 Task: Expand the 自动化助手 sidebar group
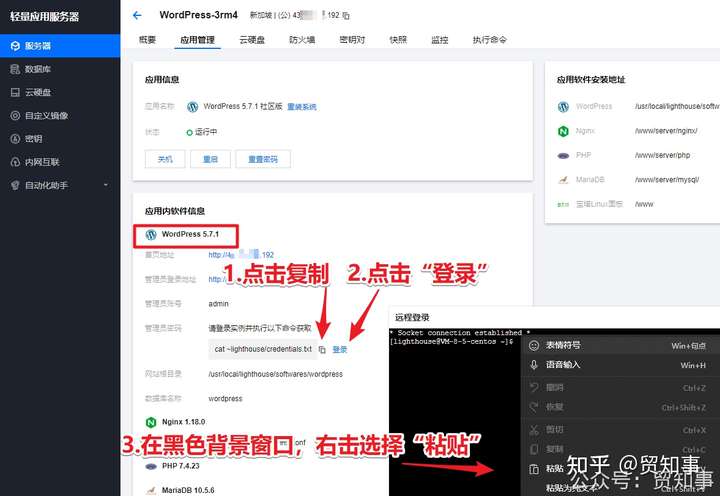coord(60,185)
